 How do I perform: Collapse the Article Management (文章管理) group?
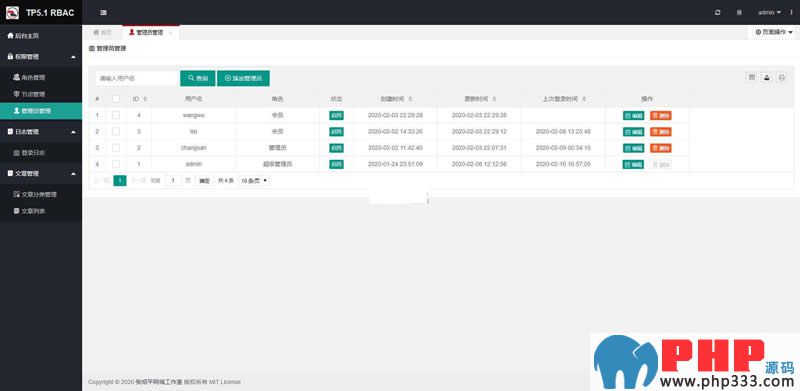[x=41, y=174]
